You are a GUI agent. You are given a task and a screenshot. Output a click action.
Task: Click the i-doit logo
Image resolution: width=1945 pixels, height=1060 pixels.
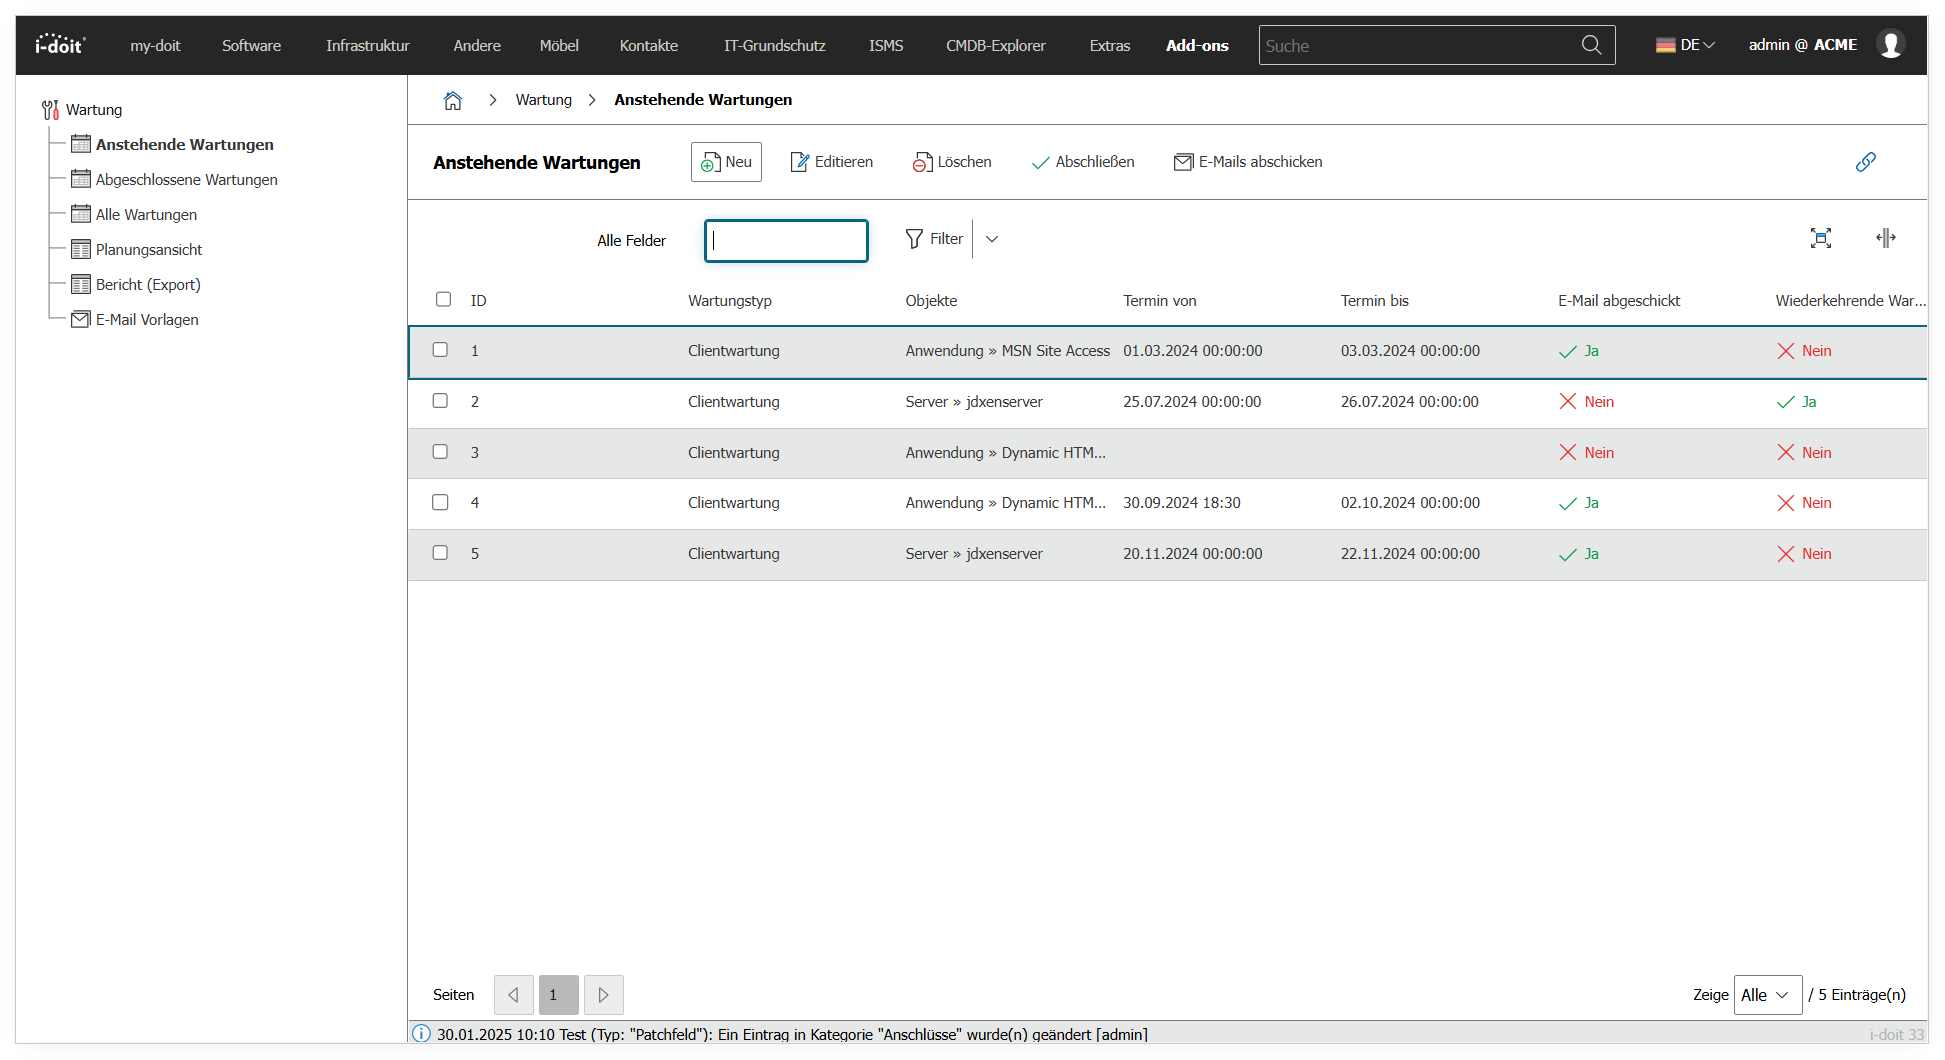pyautogui.click(x=60, y=45)
